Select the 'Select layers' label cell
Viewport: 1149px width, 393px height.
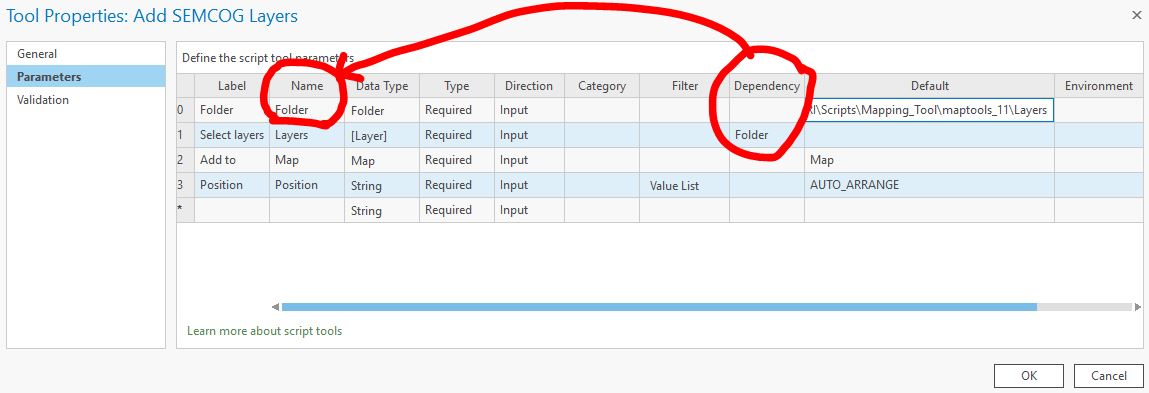(232, 135)
